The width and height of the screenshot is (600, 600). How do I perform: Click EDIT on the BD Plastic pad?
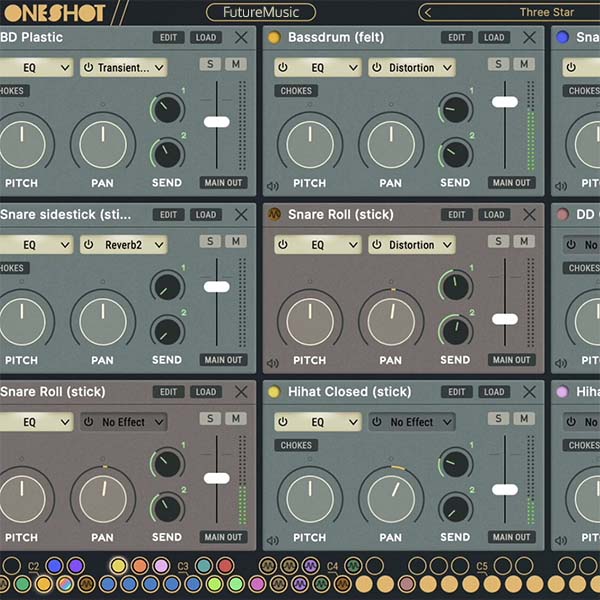[168, 38]
